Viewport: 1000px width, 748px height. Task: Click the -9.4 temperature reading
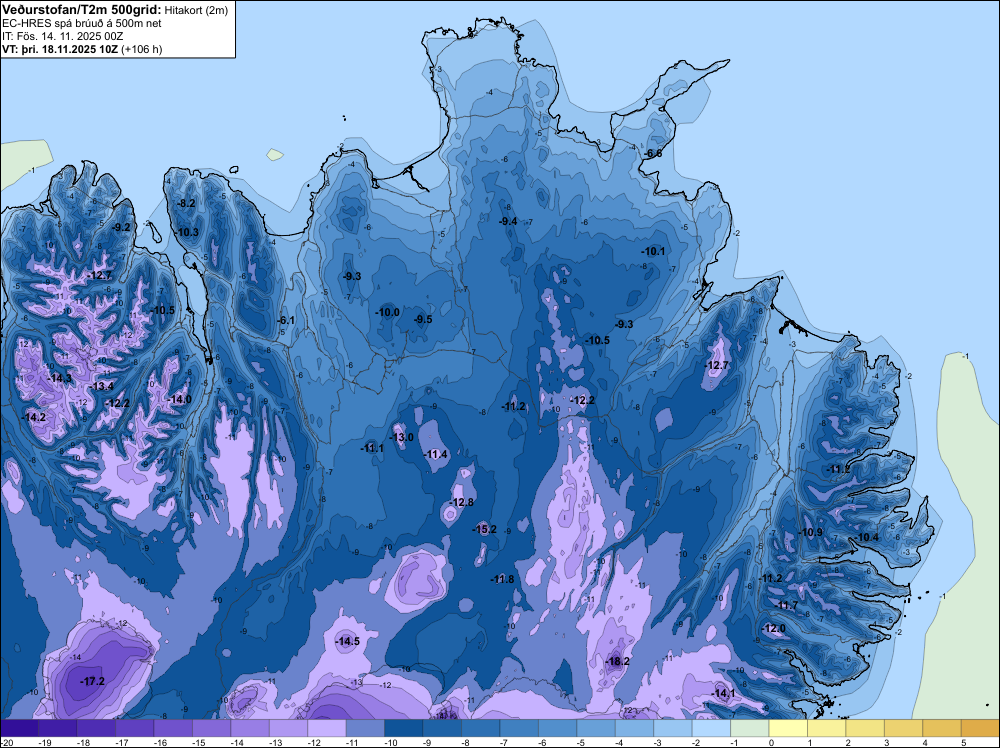pyautogui.click(x=508, y=222)
